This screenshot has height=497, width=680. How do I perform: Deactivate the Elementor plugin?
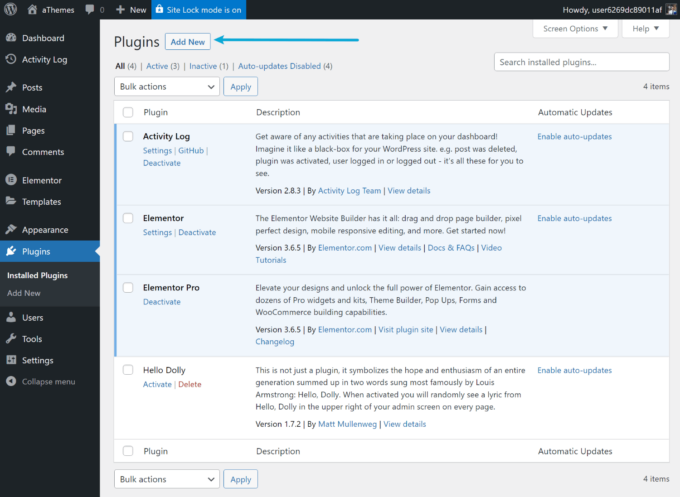(197, 232)
